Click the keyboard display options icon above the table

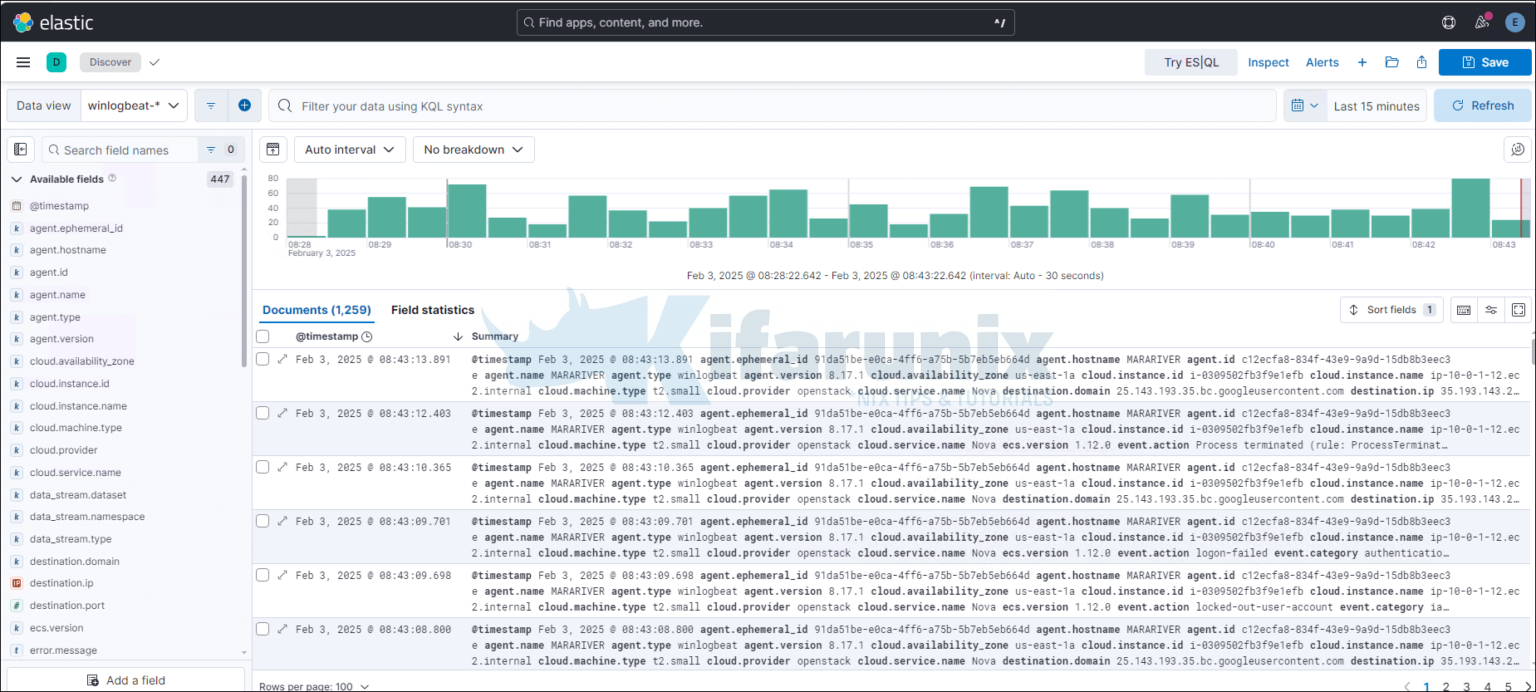tap(1463, 309)
